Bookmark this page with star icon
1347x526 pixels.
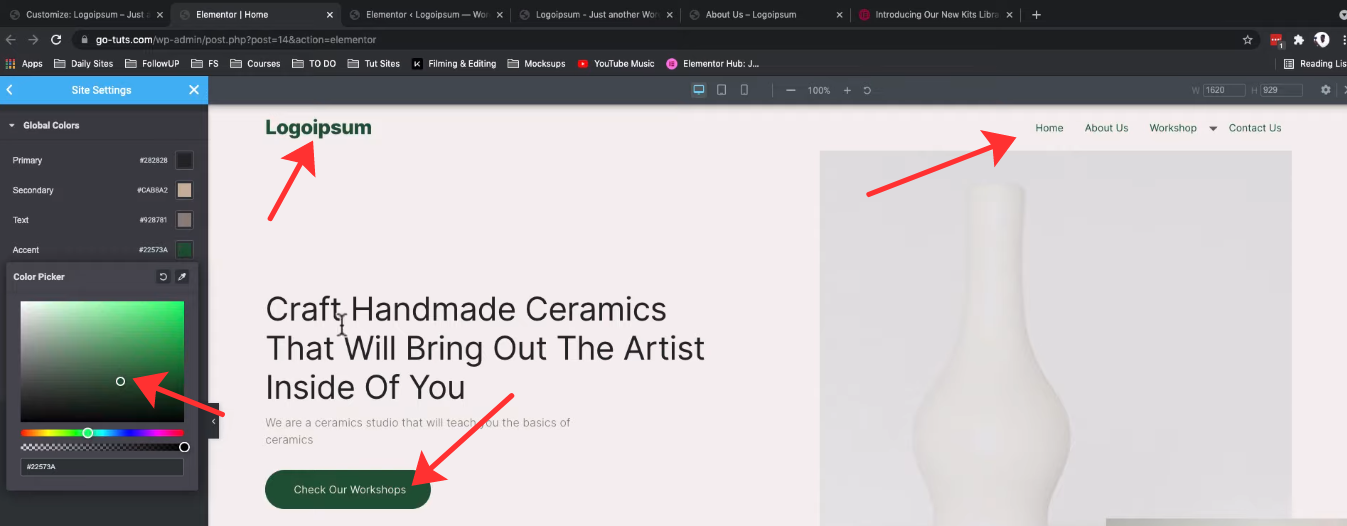[1248, 40]
